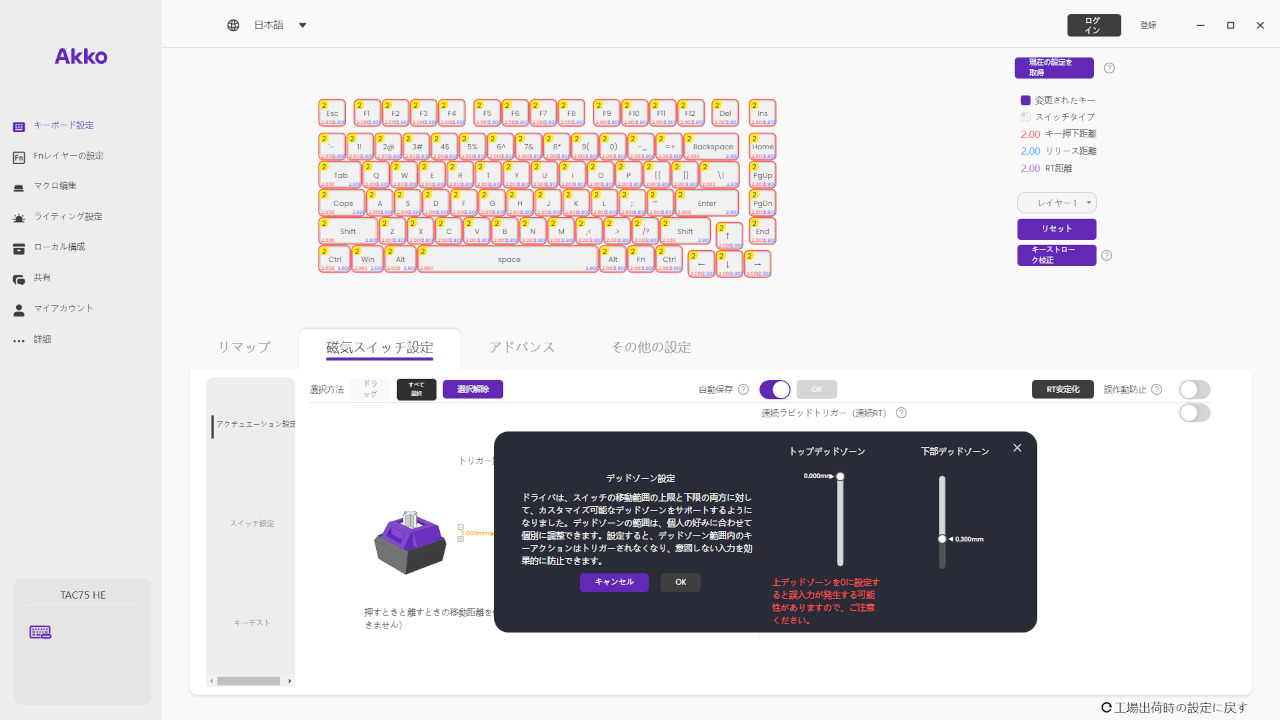Click the ログイン button
The width and height of the screenshot is (1280, 720).
1093,25
